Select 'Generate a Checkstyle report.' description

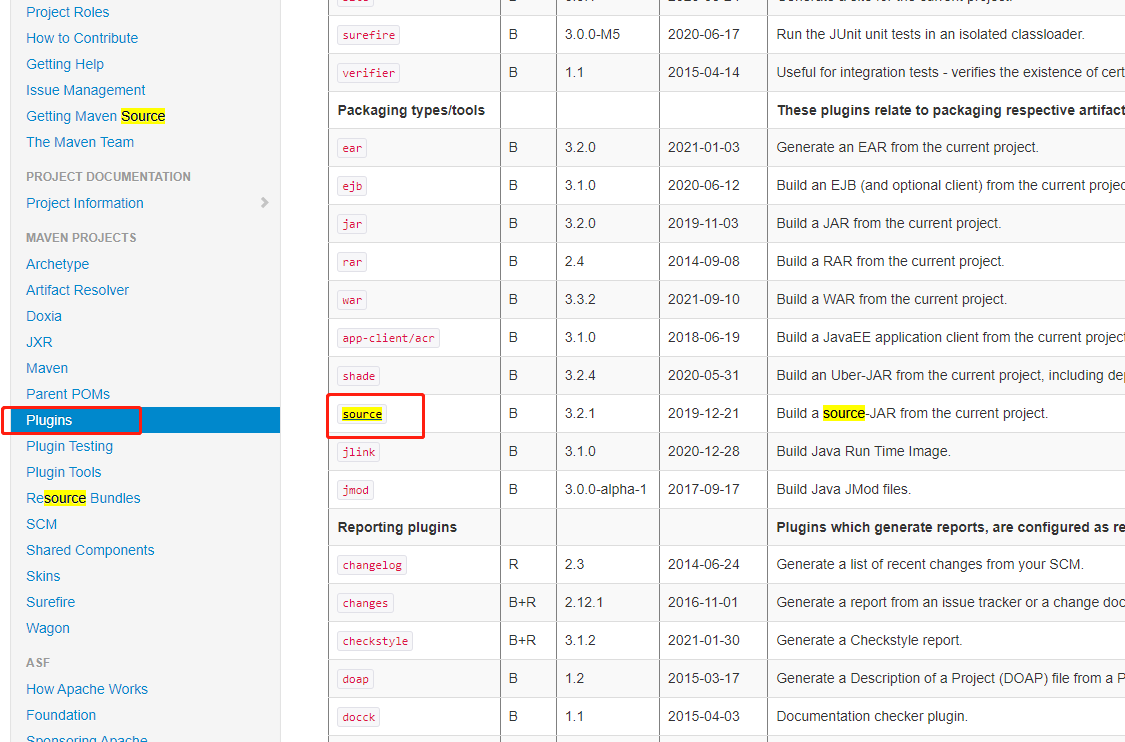(x=869, y=640)
